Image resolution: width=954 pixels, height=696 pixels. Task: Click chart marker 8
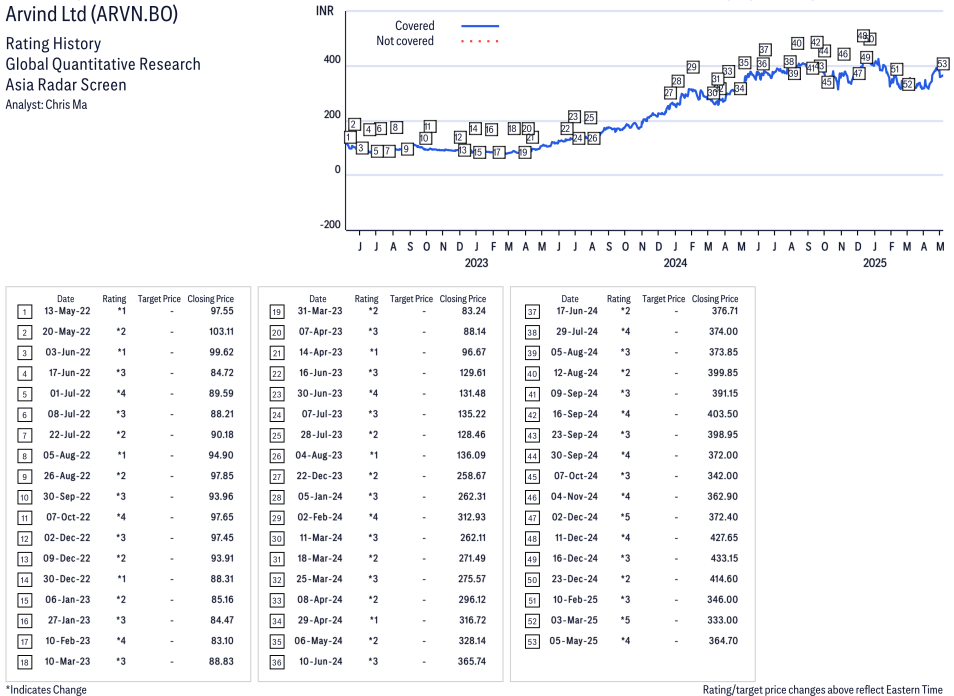pos(395,127)
